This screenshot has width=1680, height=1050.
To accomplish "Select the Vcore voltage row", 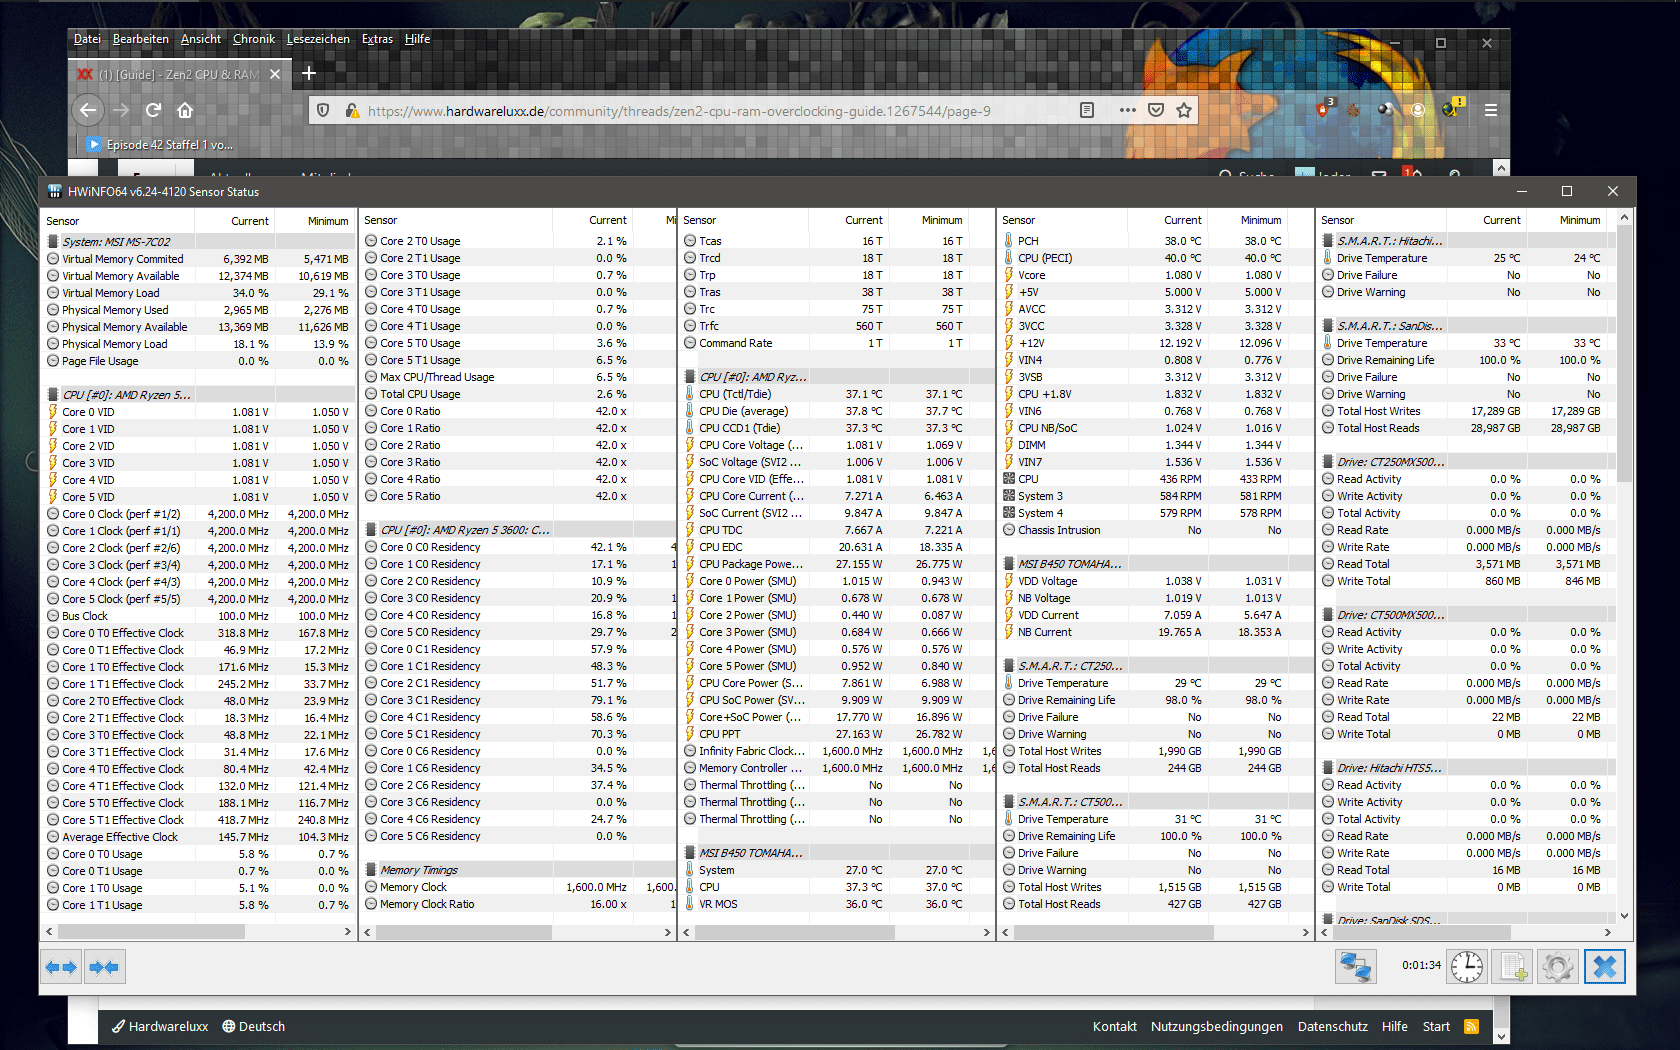I will point(1156,275).
